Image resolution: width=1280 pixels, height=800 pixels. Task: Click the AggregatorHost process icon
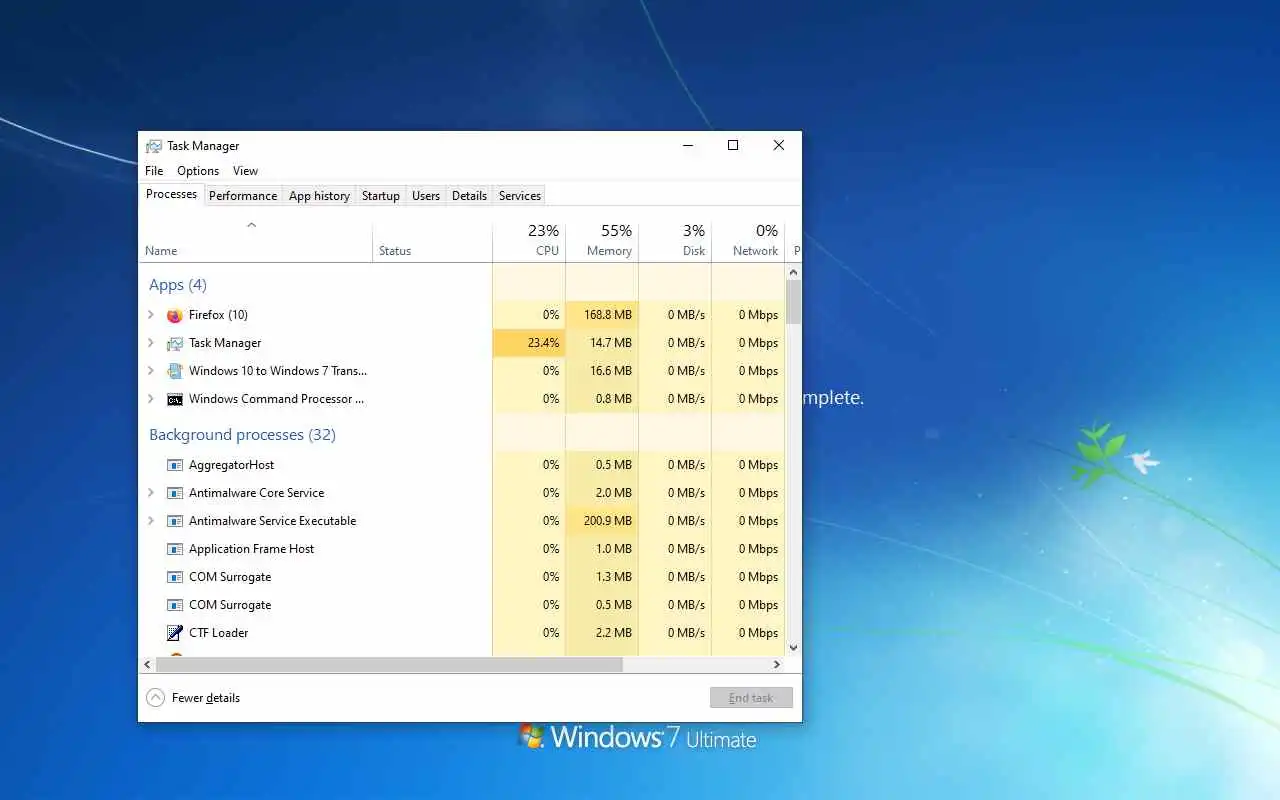click(x=175, y=465)
